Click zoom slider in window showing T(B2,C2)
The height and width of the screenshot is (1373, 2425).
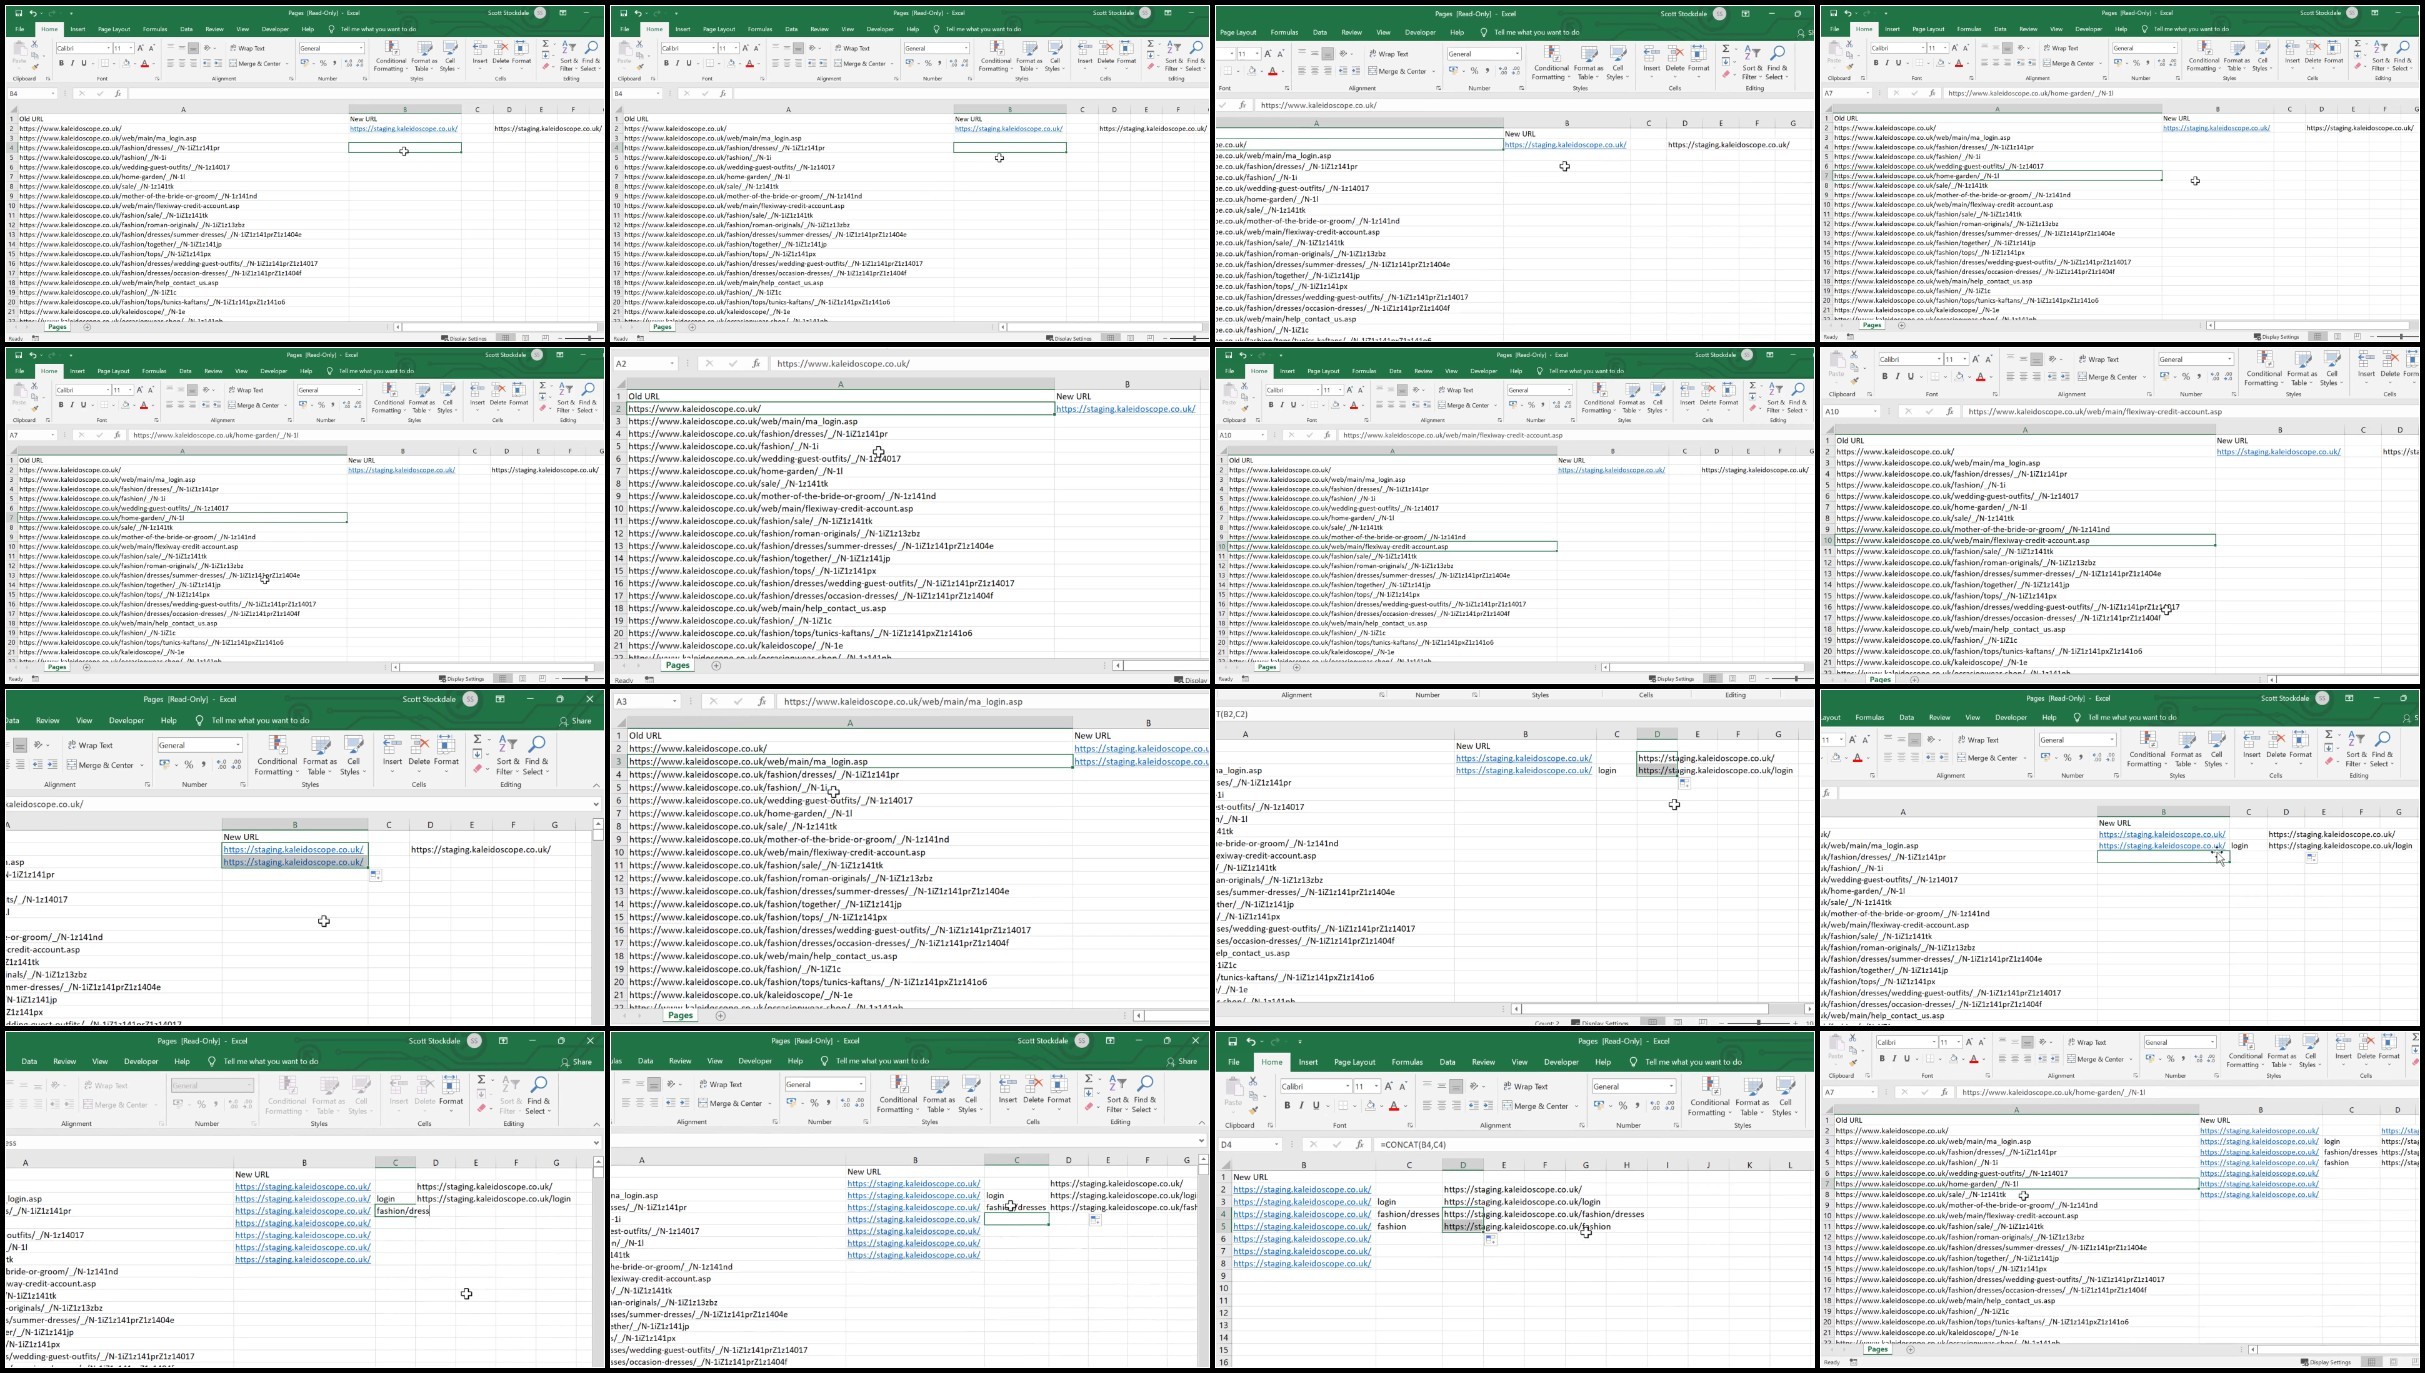[1760, 1022]
